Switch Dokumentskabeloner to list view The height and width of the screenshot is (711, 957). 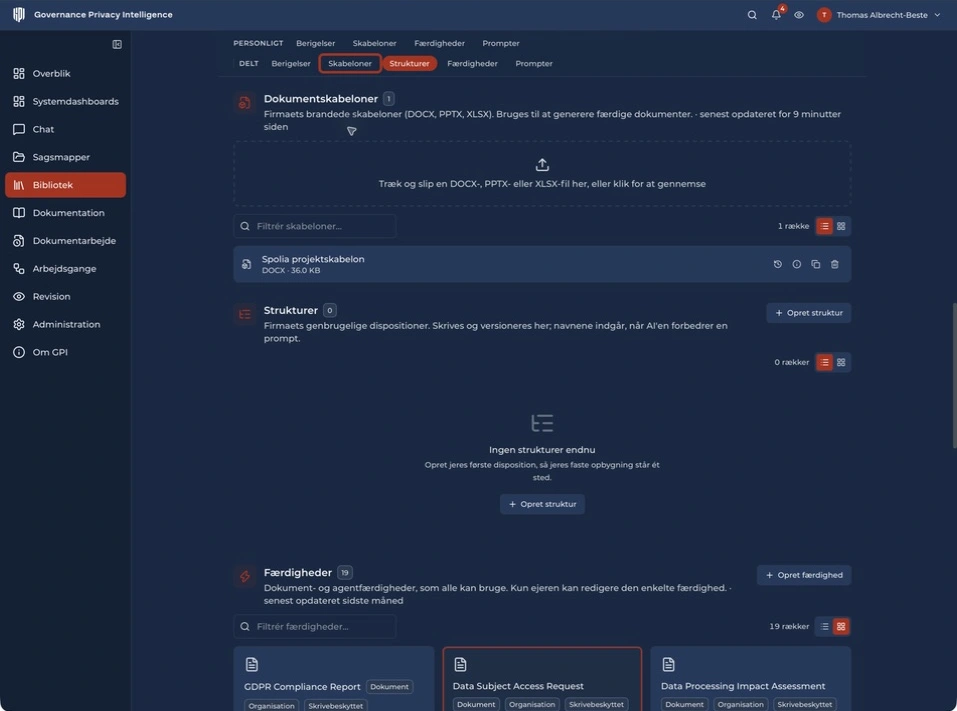pos(825,226)
